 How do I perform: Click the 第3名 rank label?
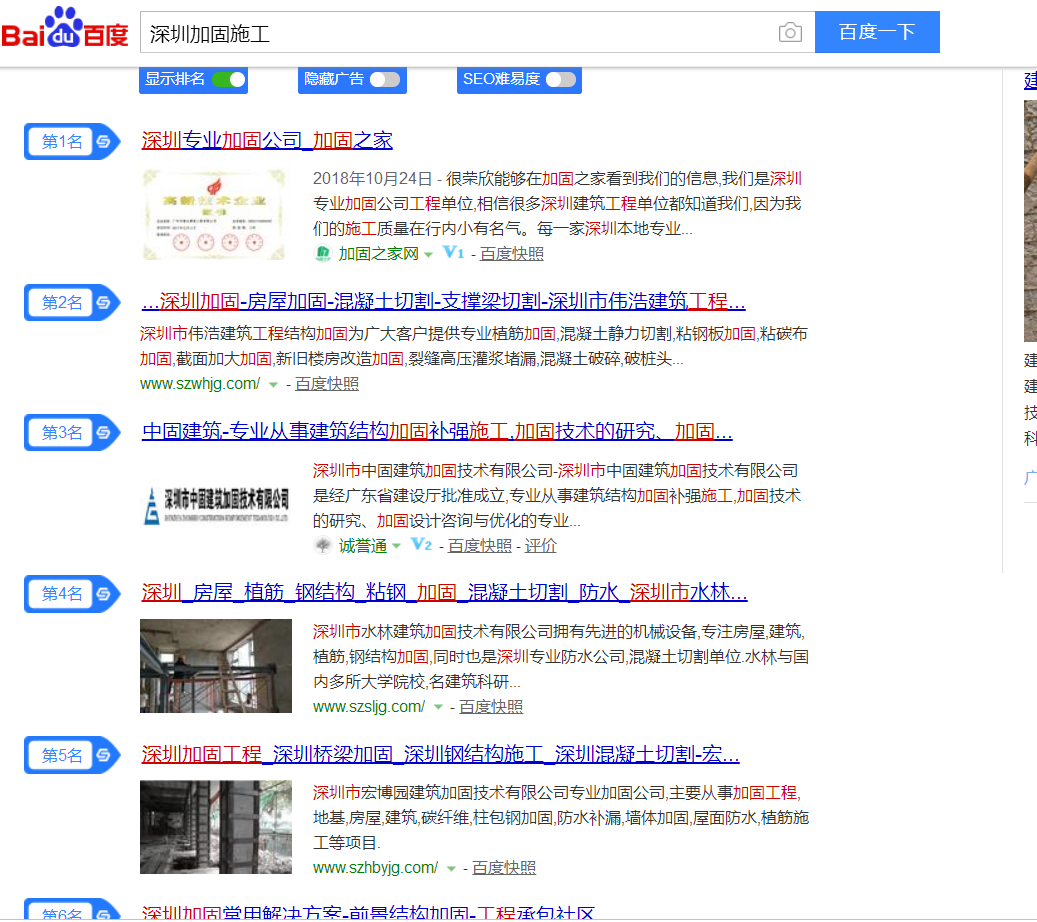coord(62,433)
